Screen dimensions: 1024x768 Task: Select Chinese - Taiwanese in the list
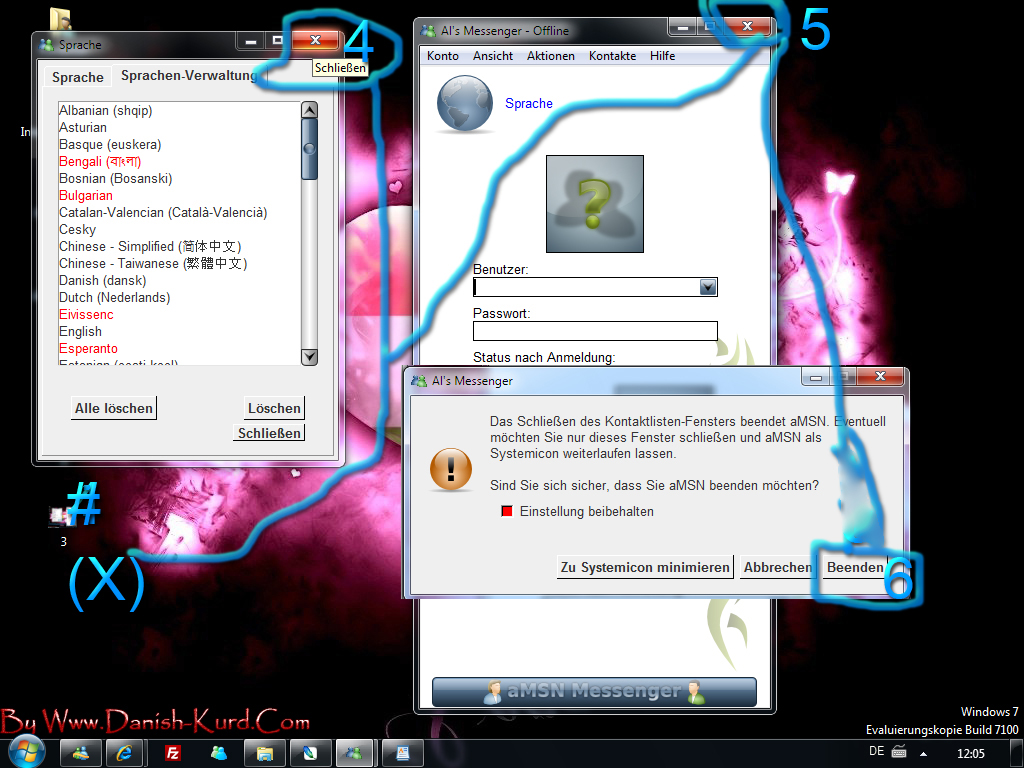153,263
